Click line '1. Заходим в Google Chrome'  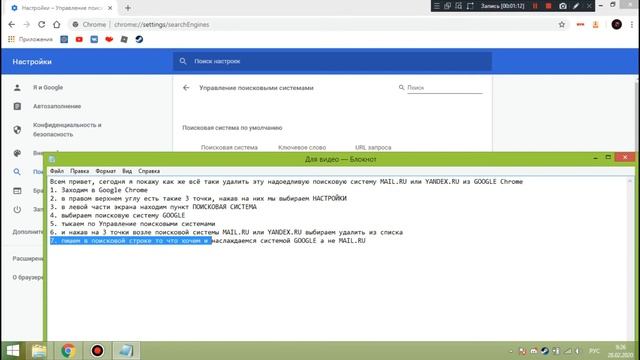[98, 190]
